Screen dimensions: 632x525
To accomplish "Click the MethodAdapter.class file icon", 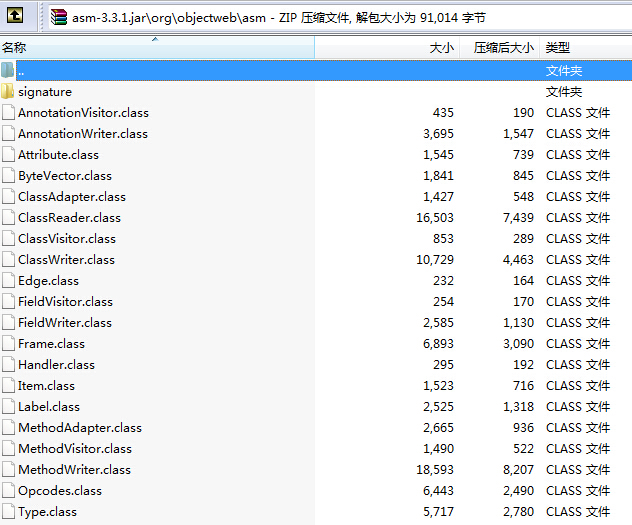I will [8, 427].
